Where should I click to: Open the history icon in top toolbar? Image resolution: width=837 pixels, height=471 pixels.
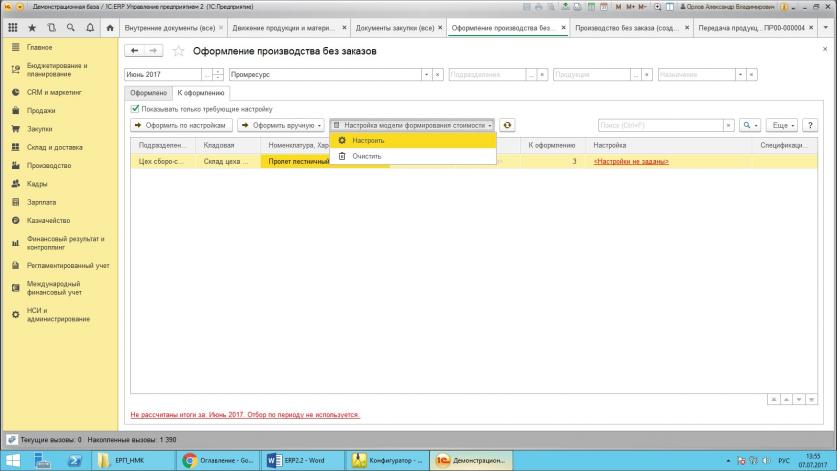(51, 28)
